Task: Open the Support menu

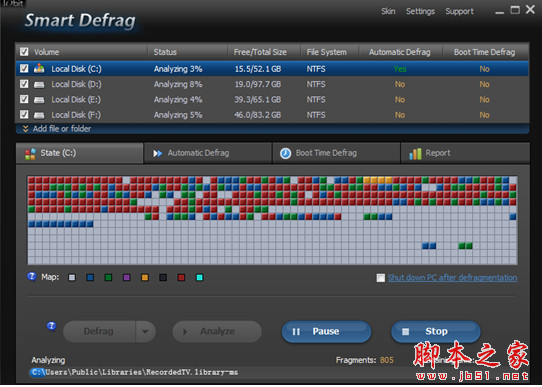Action: click(459, 11)
